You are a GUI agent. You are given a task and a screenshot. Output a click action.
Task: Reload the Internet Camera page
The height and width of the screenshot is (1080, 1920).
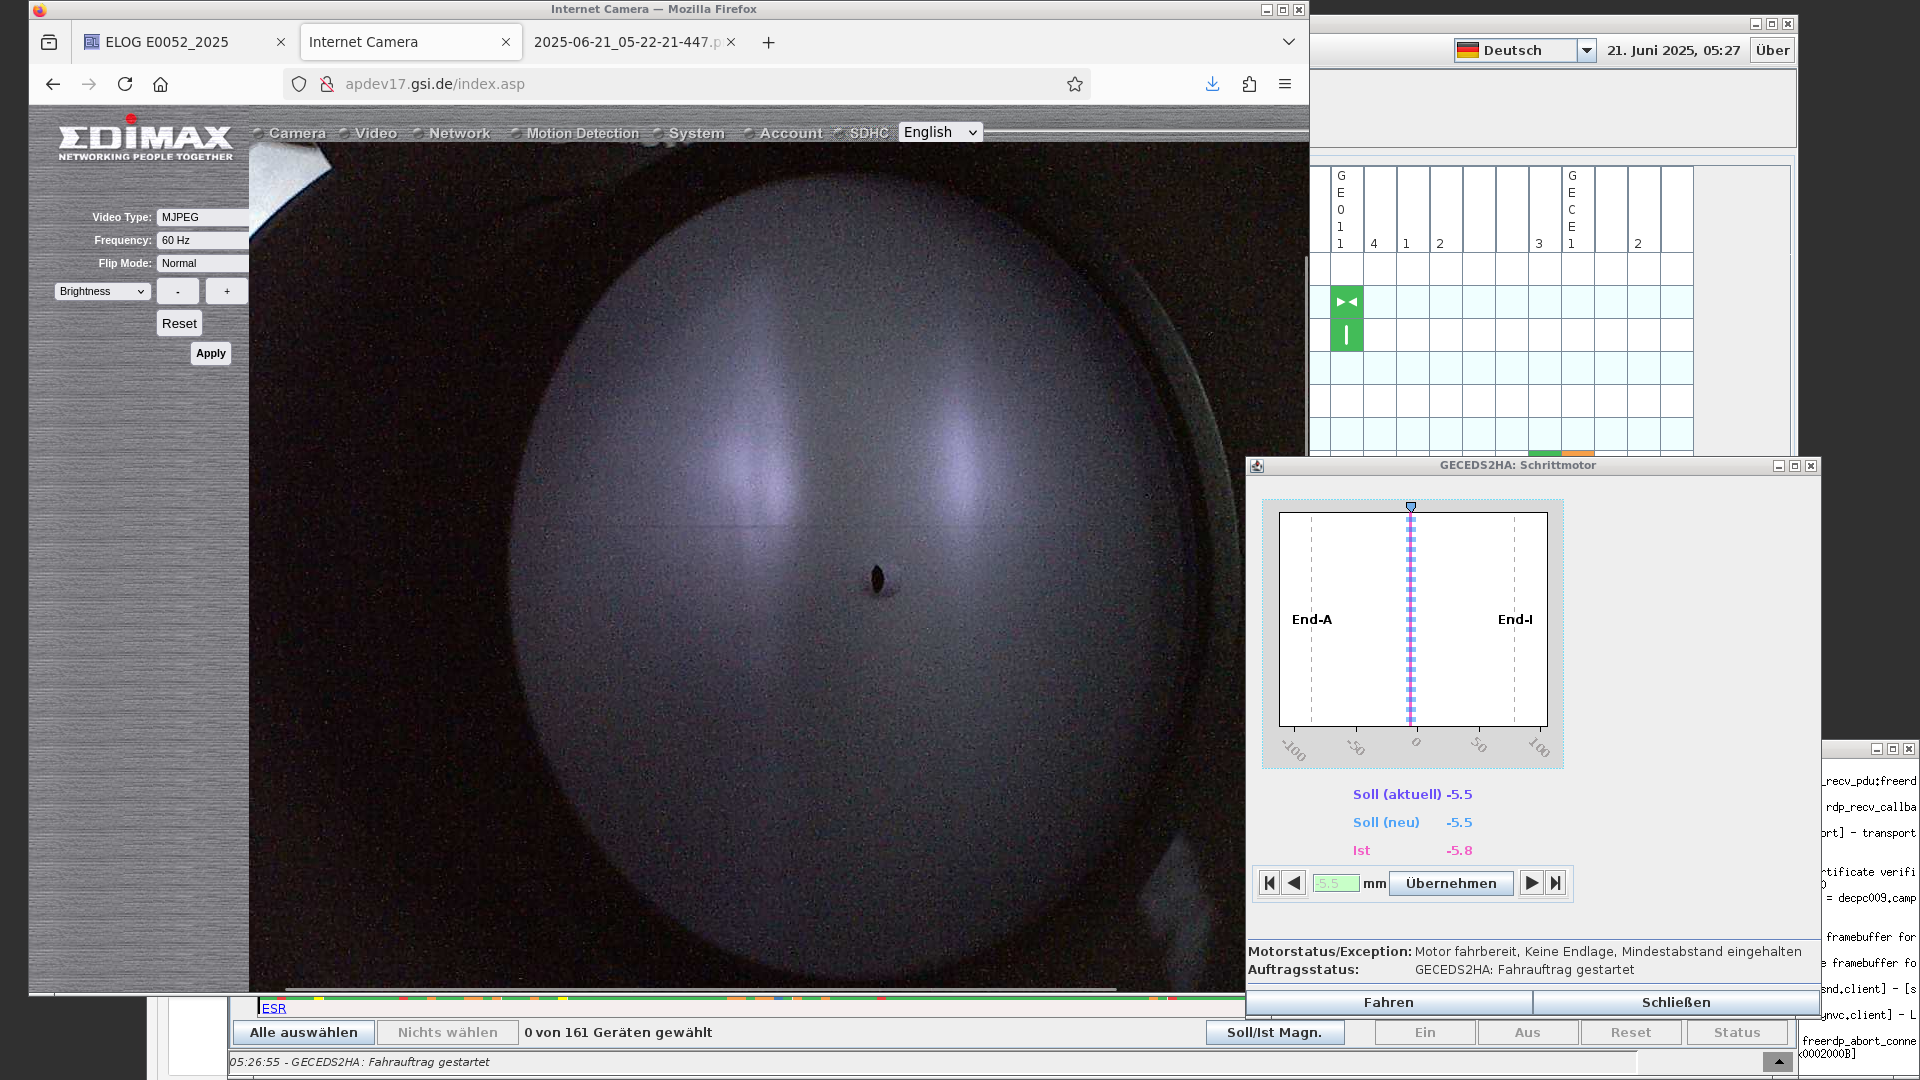coord(125,84)
